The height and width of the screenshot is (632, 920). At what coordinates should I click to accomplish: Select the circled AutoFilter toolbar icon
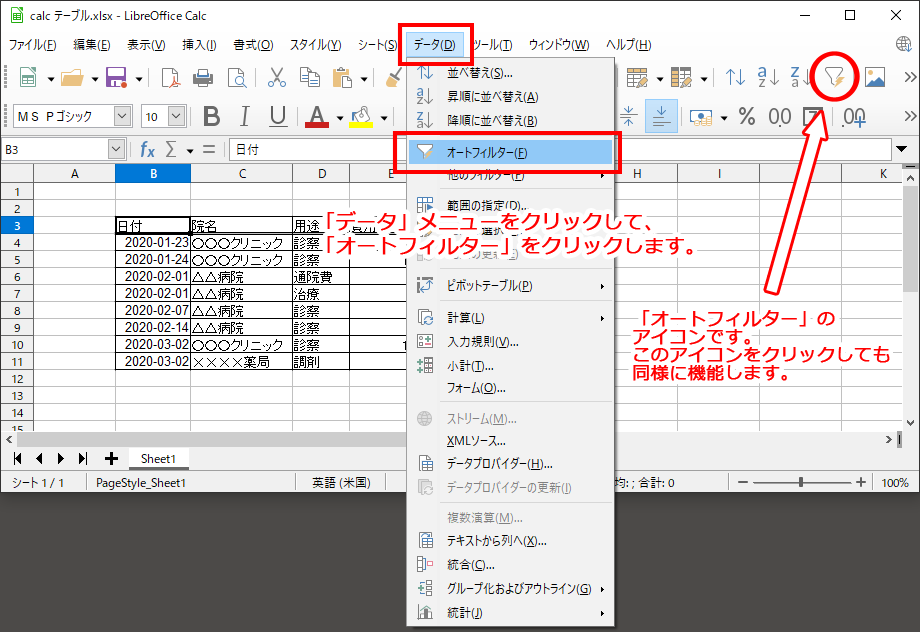coord(836,78)
